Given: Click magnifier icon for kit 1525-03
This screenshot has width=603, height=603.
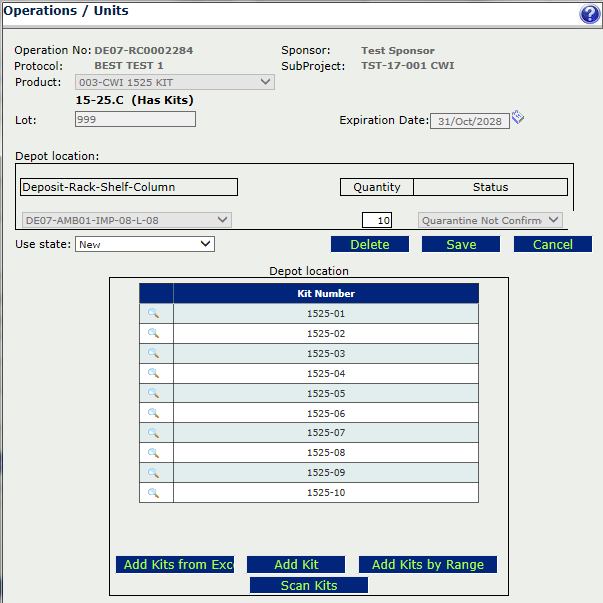Looking at the screenshot, I should 153,353.
